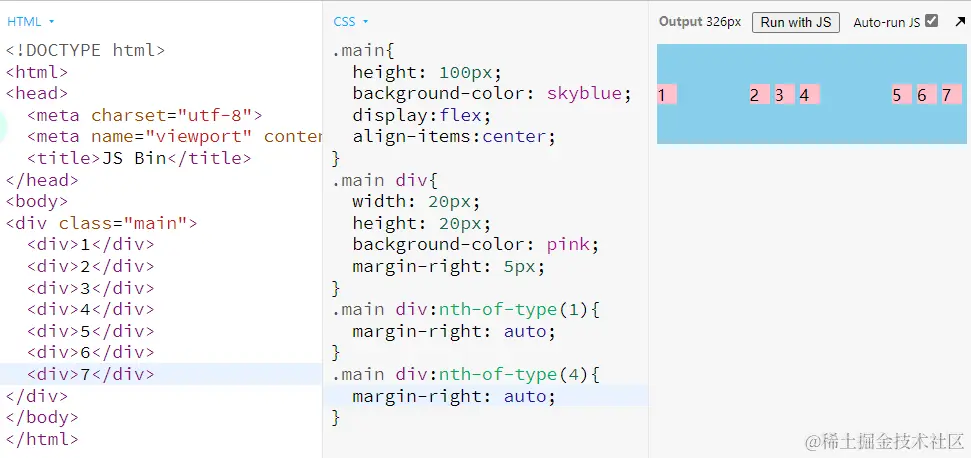The height and width of the screenshot is (458, 971).
Task: Click pink box 3 in output
Action: coord(784,95)
